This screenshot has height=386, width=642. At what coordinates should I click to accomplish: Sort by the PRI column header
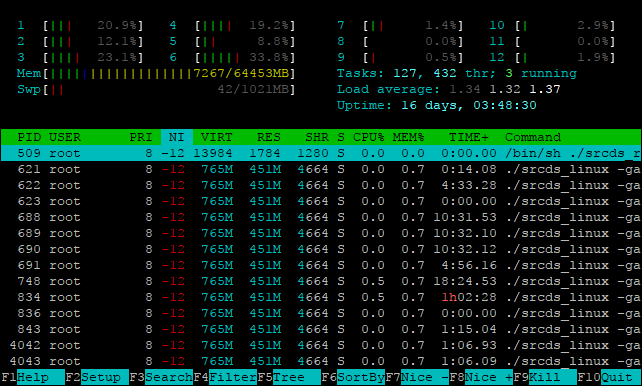pos(141,137)
